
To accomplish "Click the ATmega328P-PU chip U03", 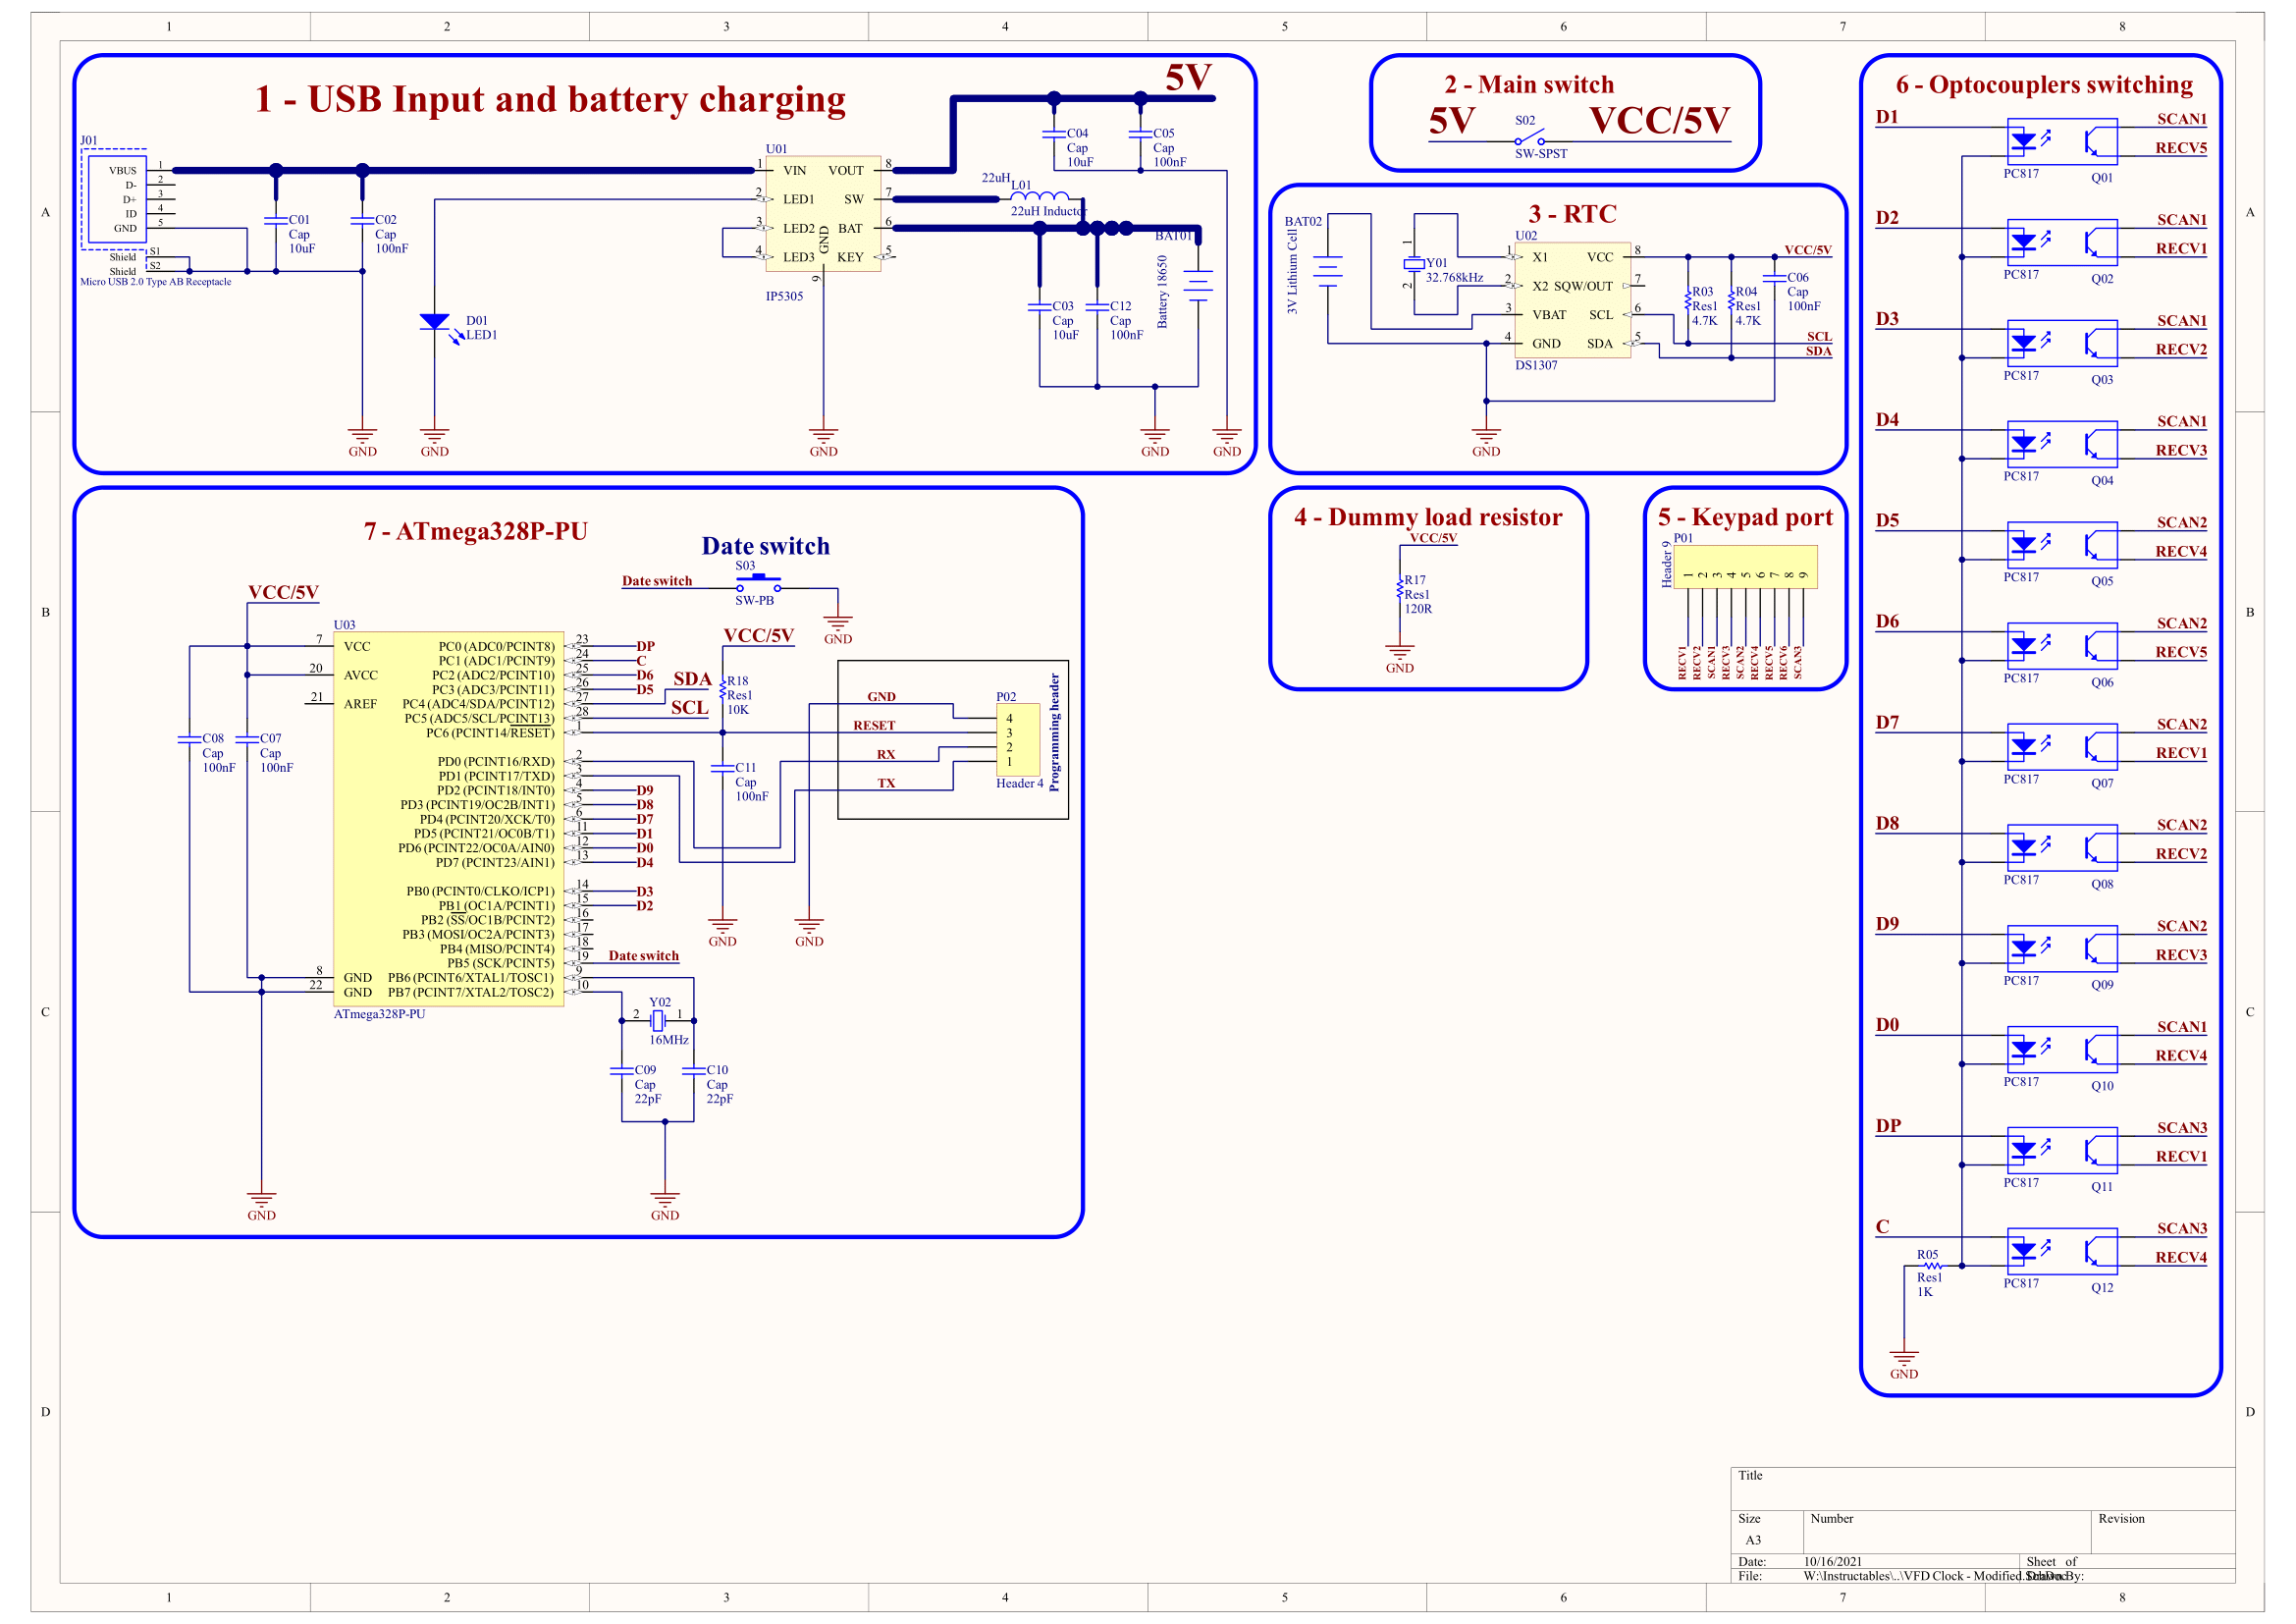I will 448,819.
